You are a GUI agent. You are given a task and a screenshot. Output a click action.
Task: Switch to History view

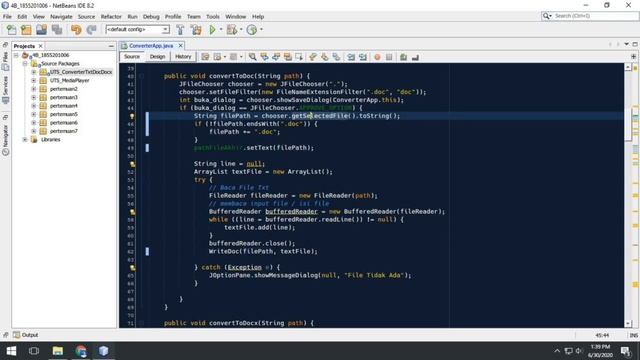(x=183, y=57)
